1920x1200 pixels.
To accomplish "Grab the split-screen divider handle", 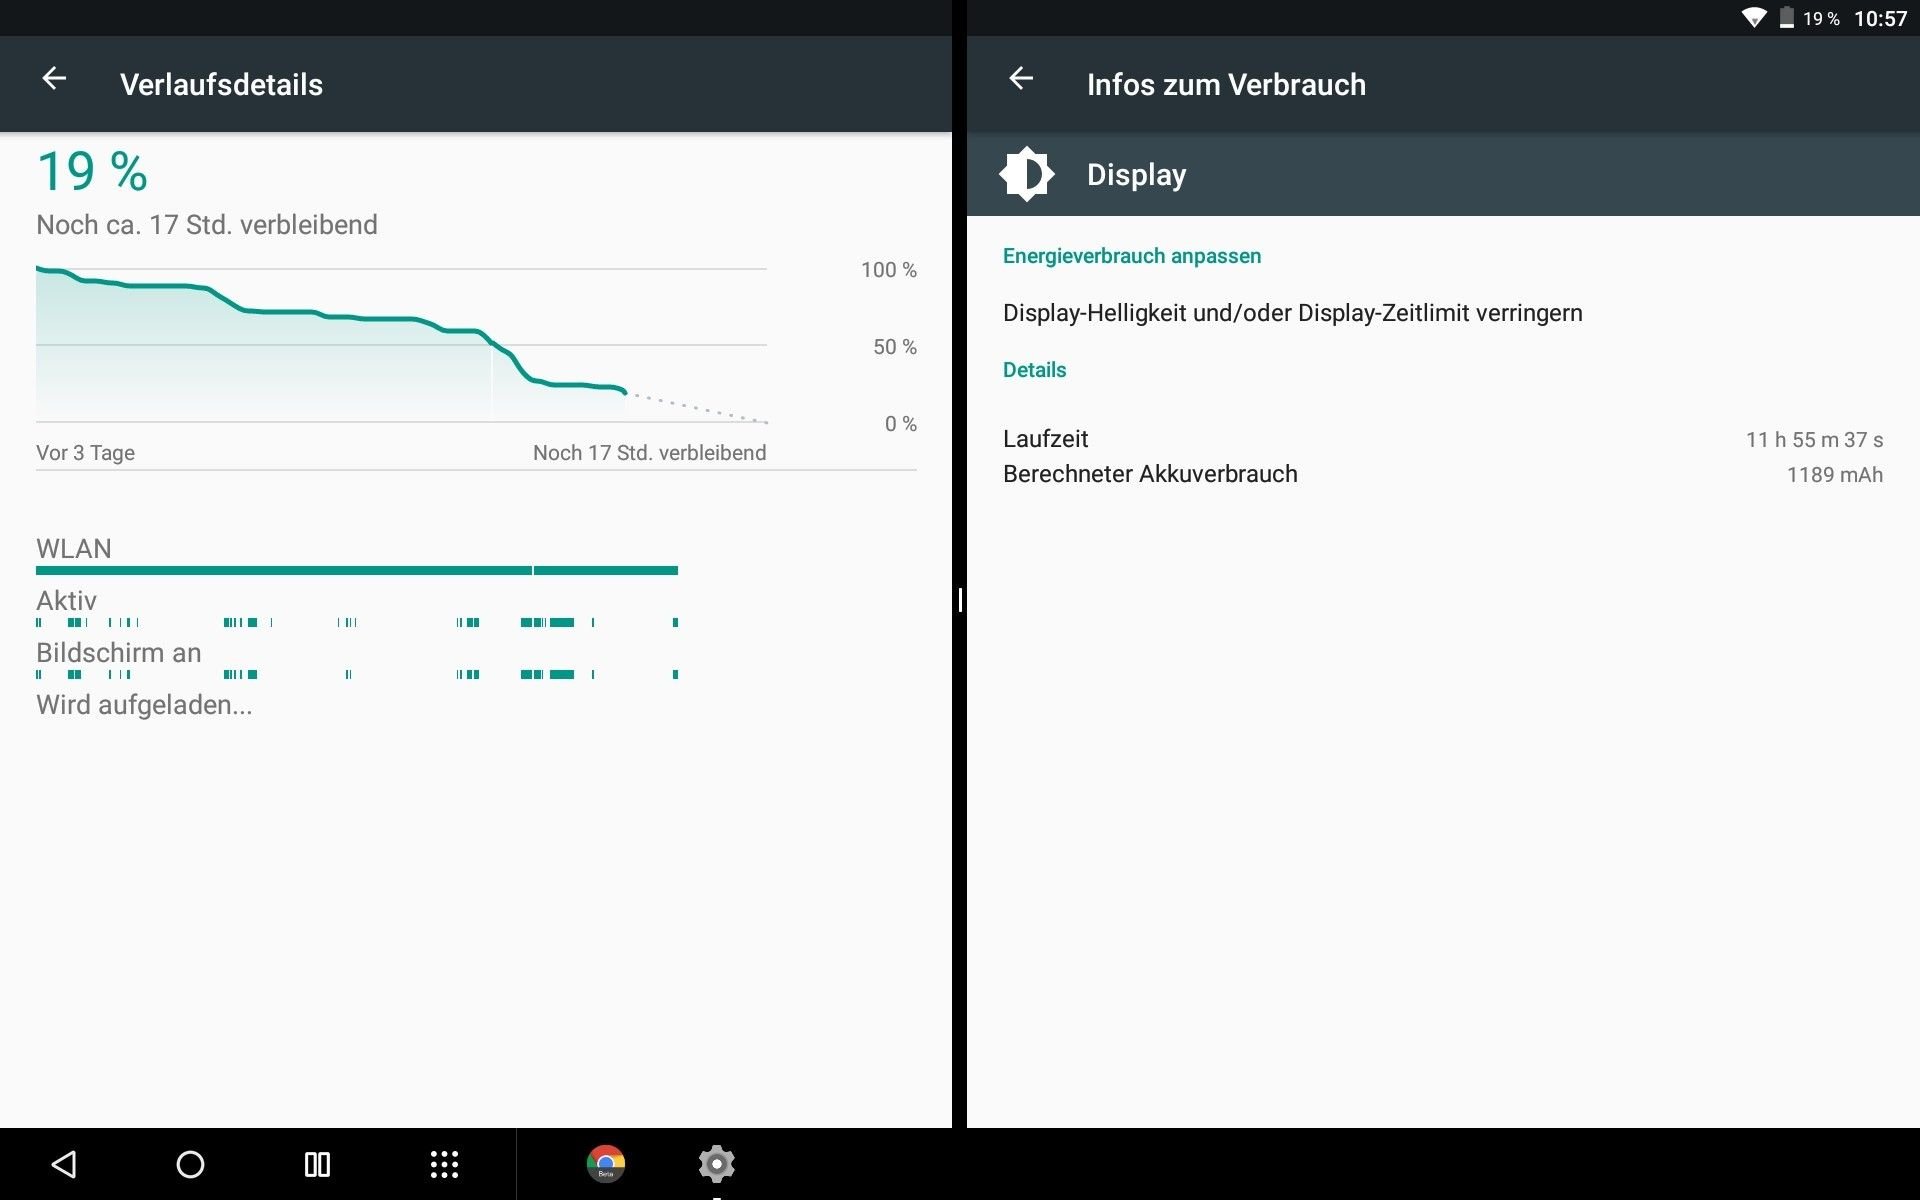I will pyautogui.click(x=960, y=600).
